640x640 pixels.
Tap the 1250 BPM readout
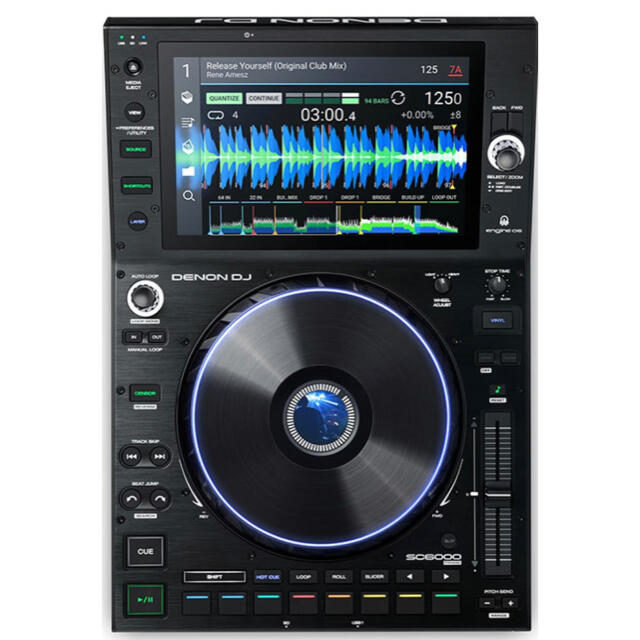pyautogui.click(x=443, y=98)
